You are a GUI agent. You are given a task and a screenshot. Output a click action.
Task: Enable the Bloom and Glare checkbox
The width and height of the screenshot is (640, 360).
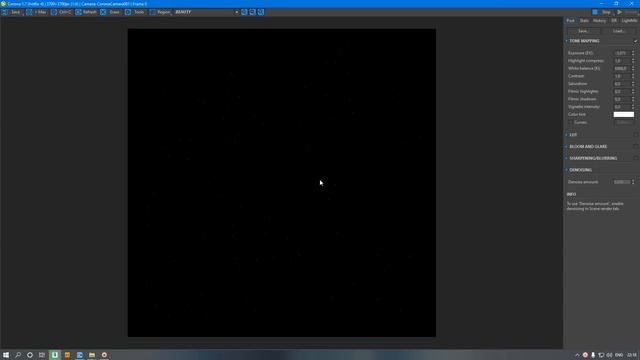(636, 147)
